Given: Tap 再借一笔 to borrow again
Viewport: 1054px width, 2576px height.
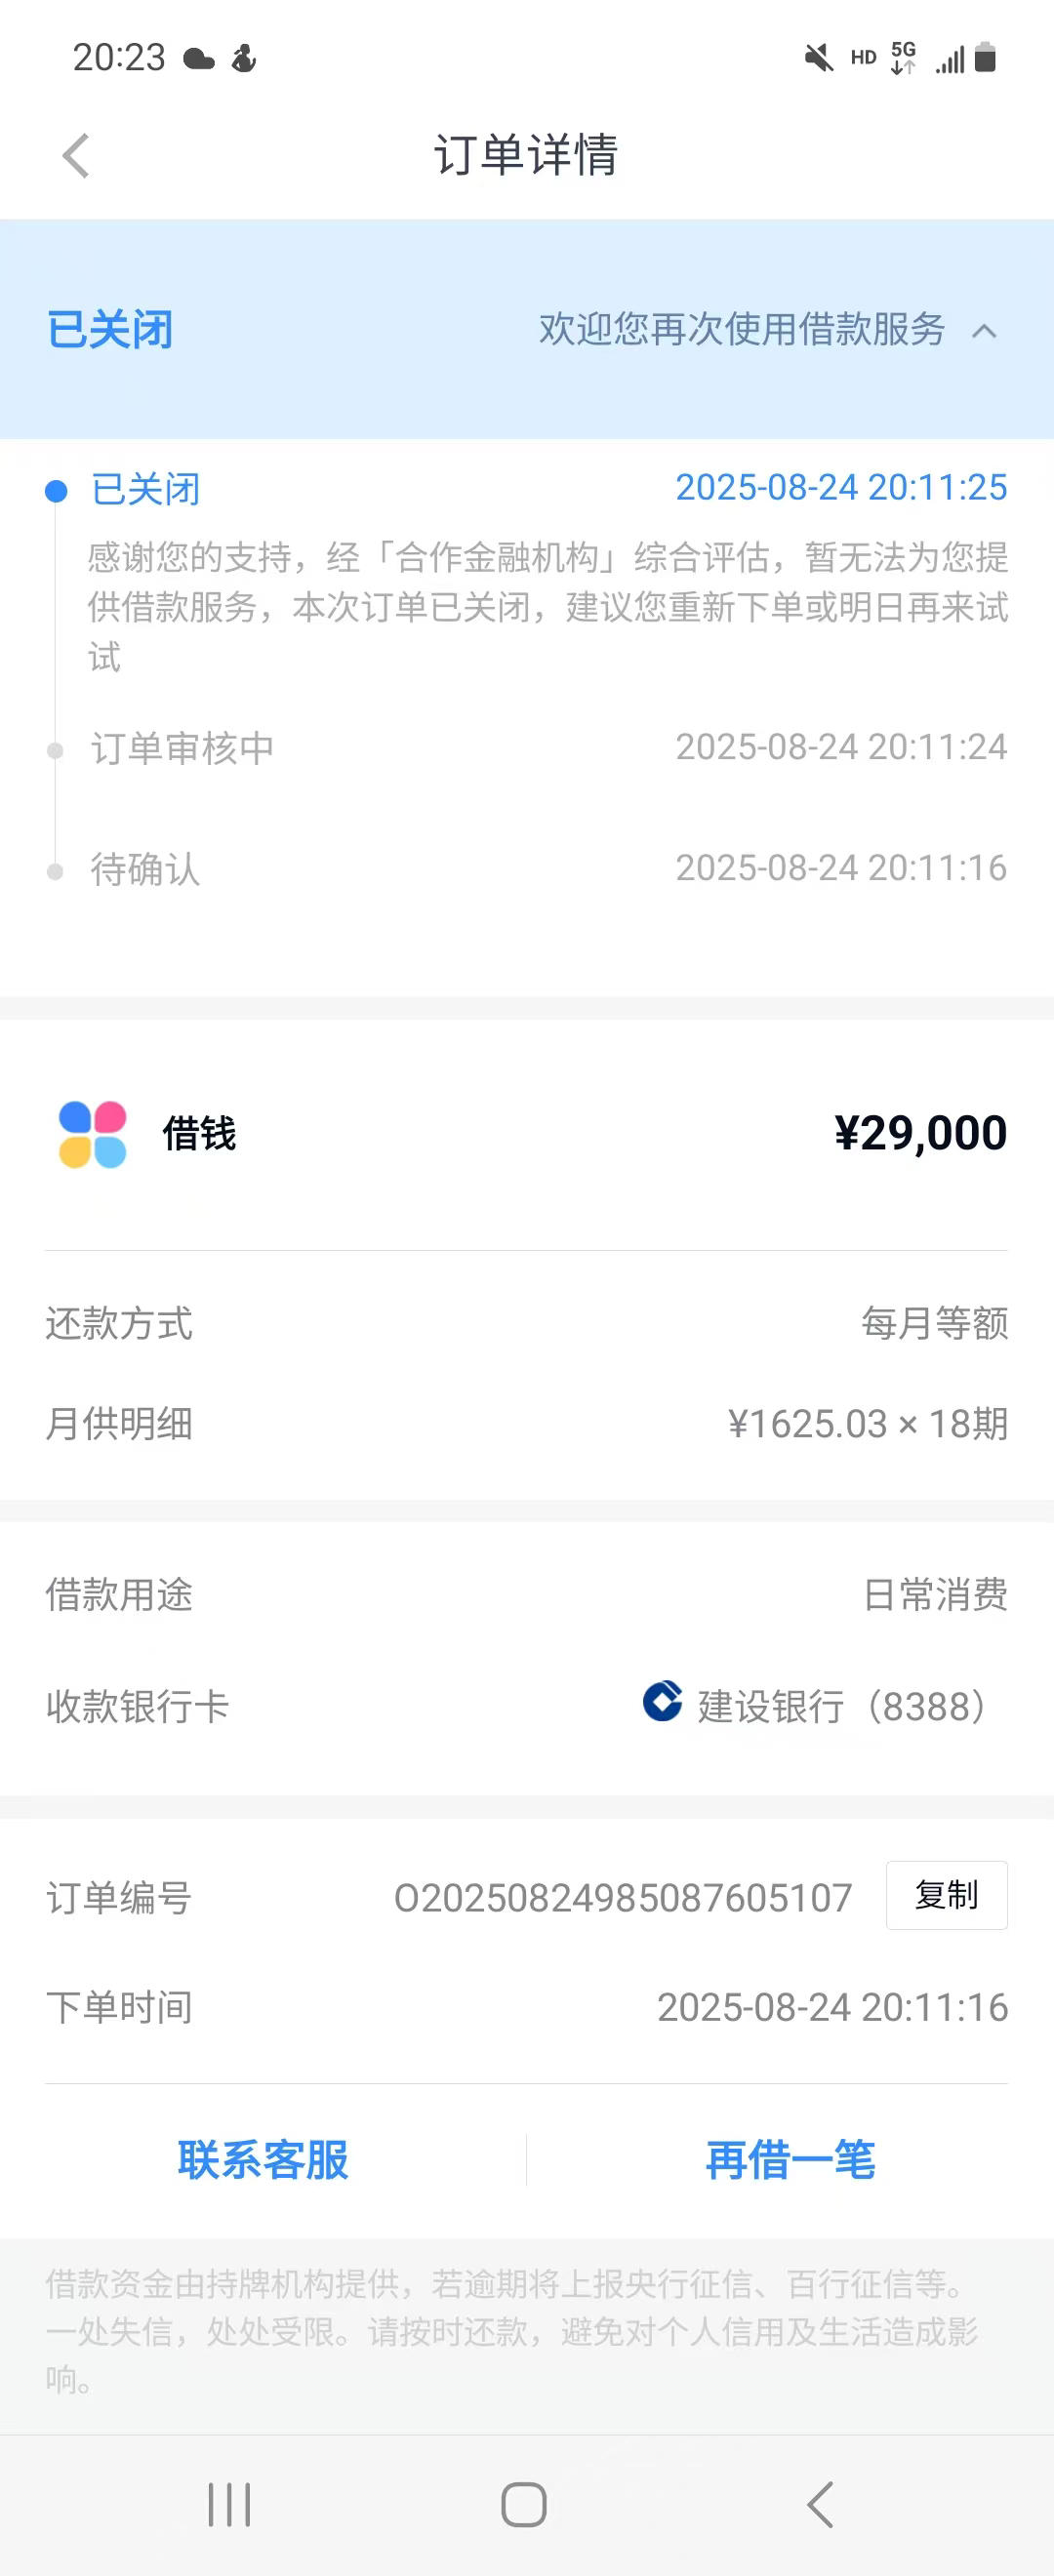Looking at the screenshot, I should pyautogui.click(x=791, y=2160).
